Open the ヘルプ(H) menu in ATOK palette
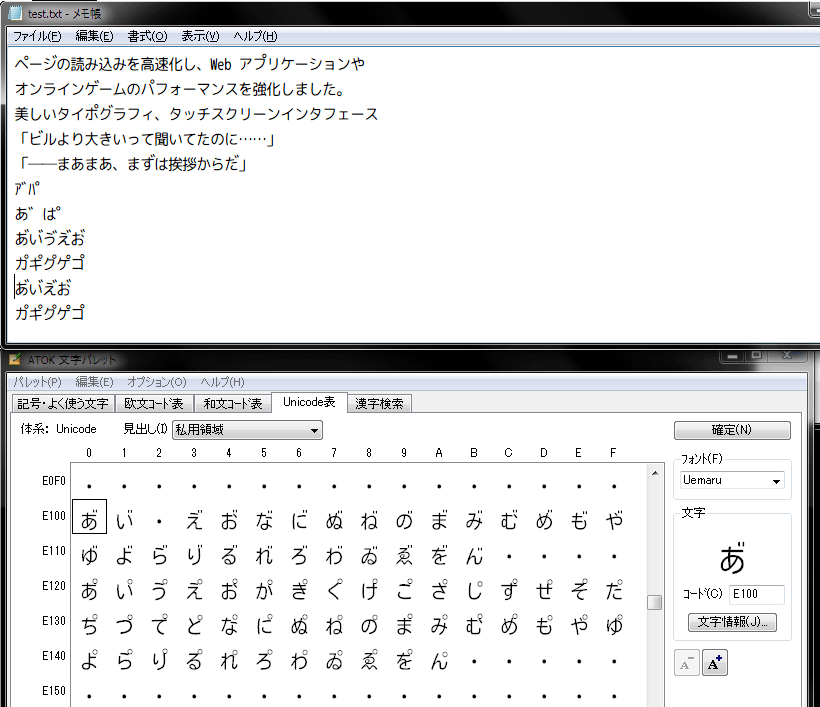 (222, 382)
